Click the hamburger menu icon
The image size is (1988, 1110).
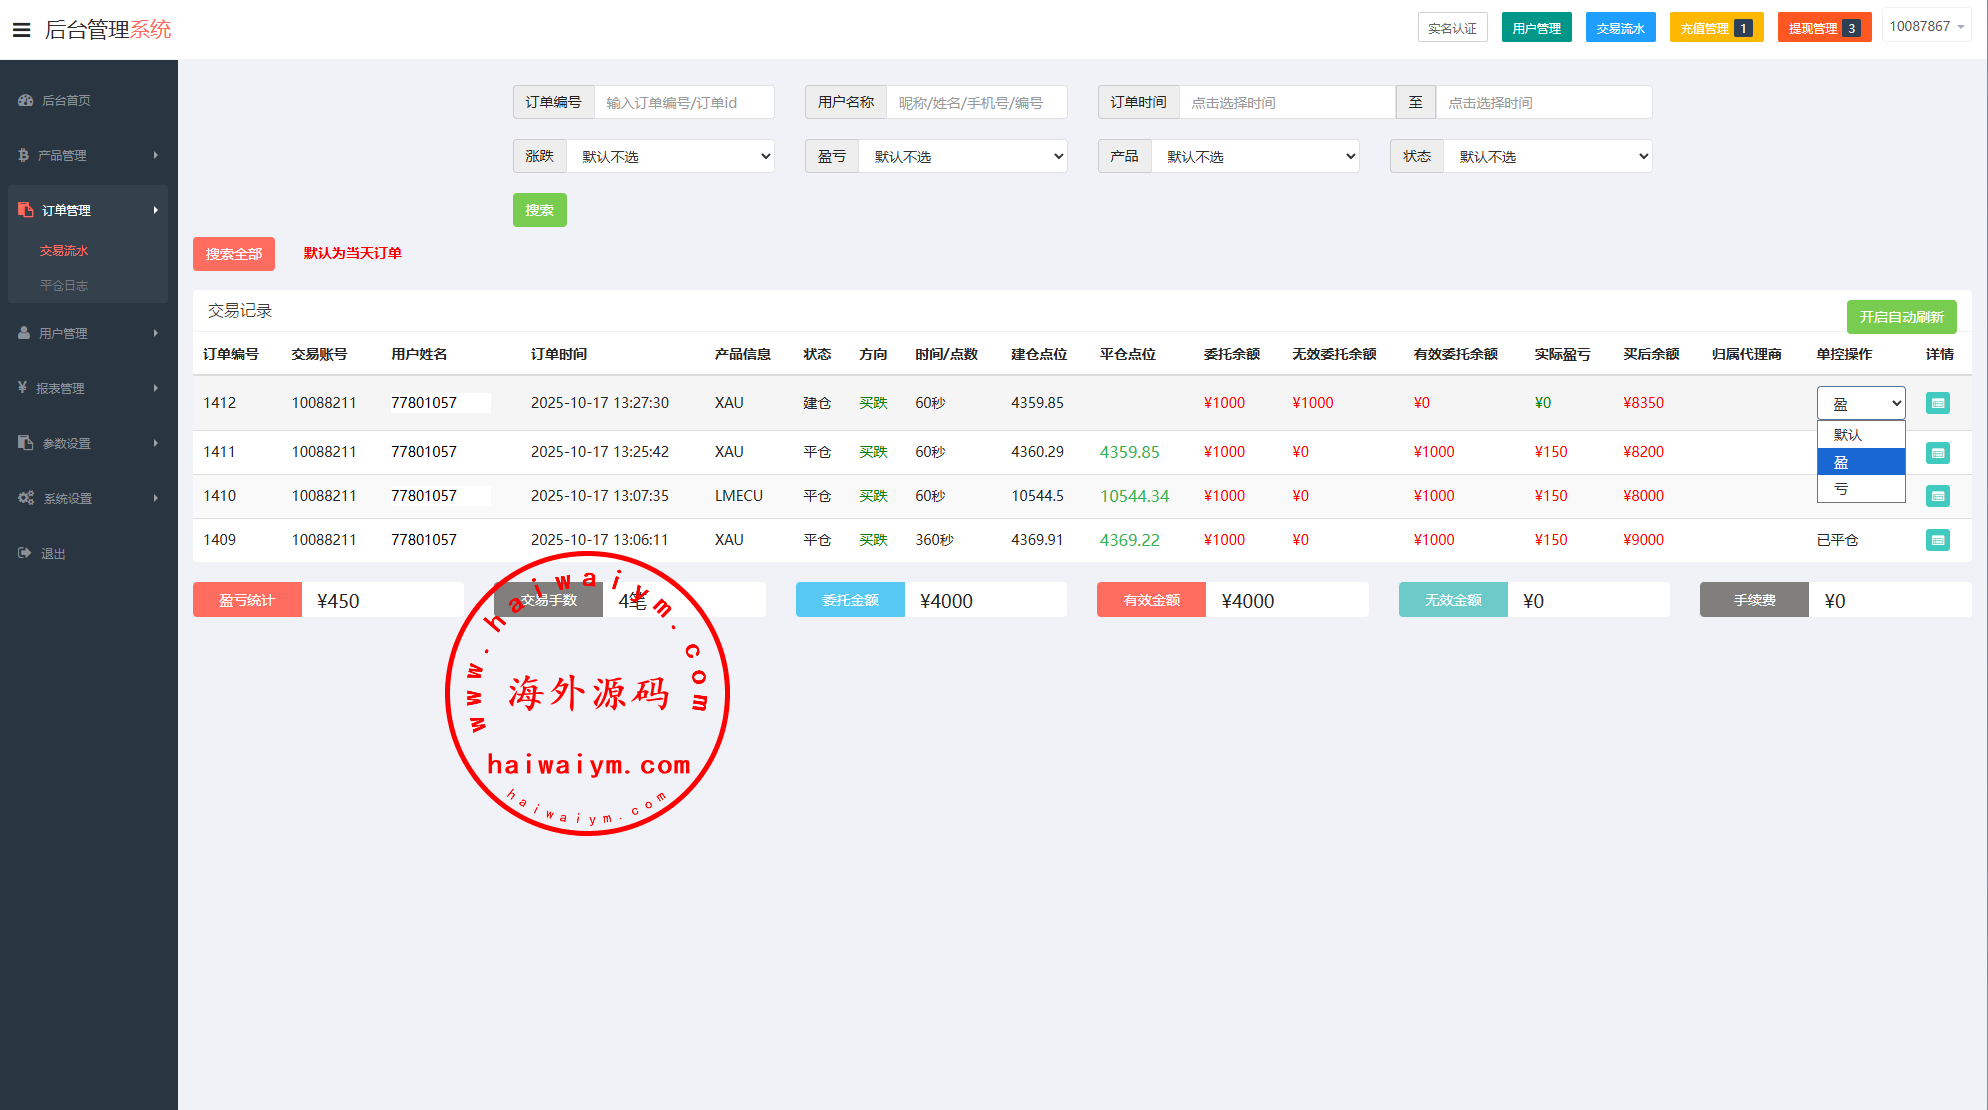[x=21, y=30]
